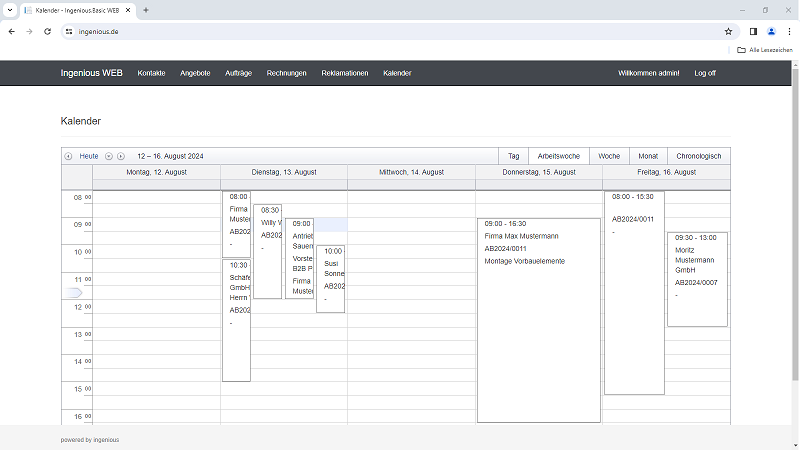Image resolution: width=800 pixels, height=450 pixels.
Task: Click Willkommen admin! account link
Action: pyautogui.click(x=648, y=73)
